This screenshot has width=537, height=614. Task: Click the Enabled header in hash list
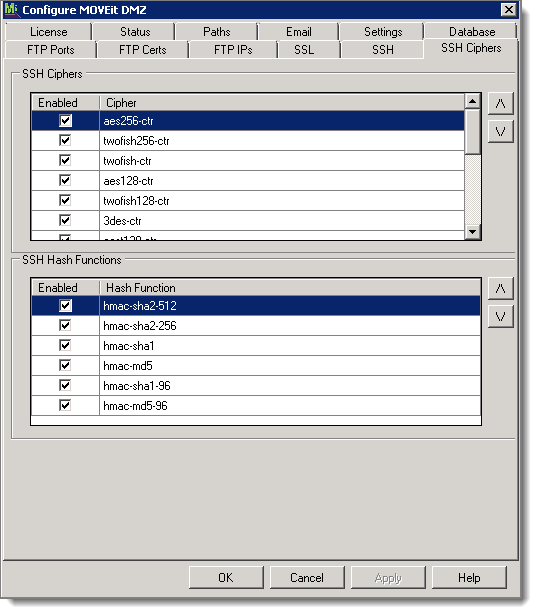[x=65, y=288]
